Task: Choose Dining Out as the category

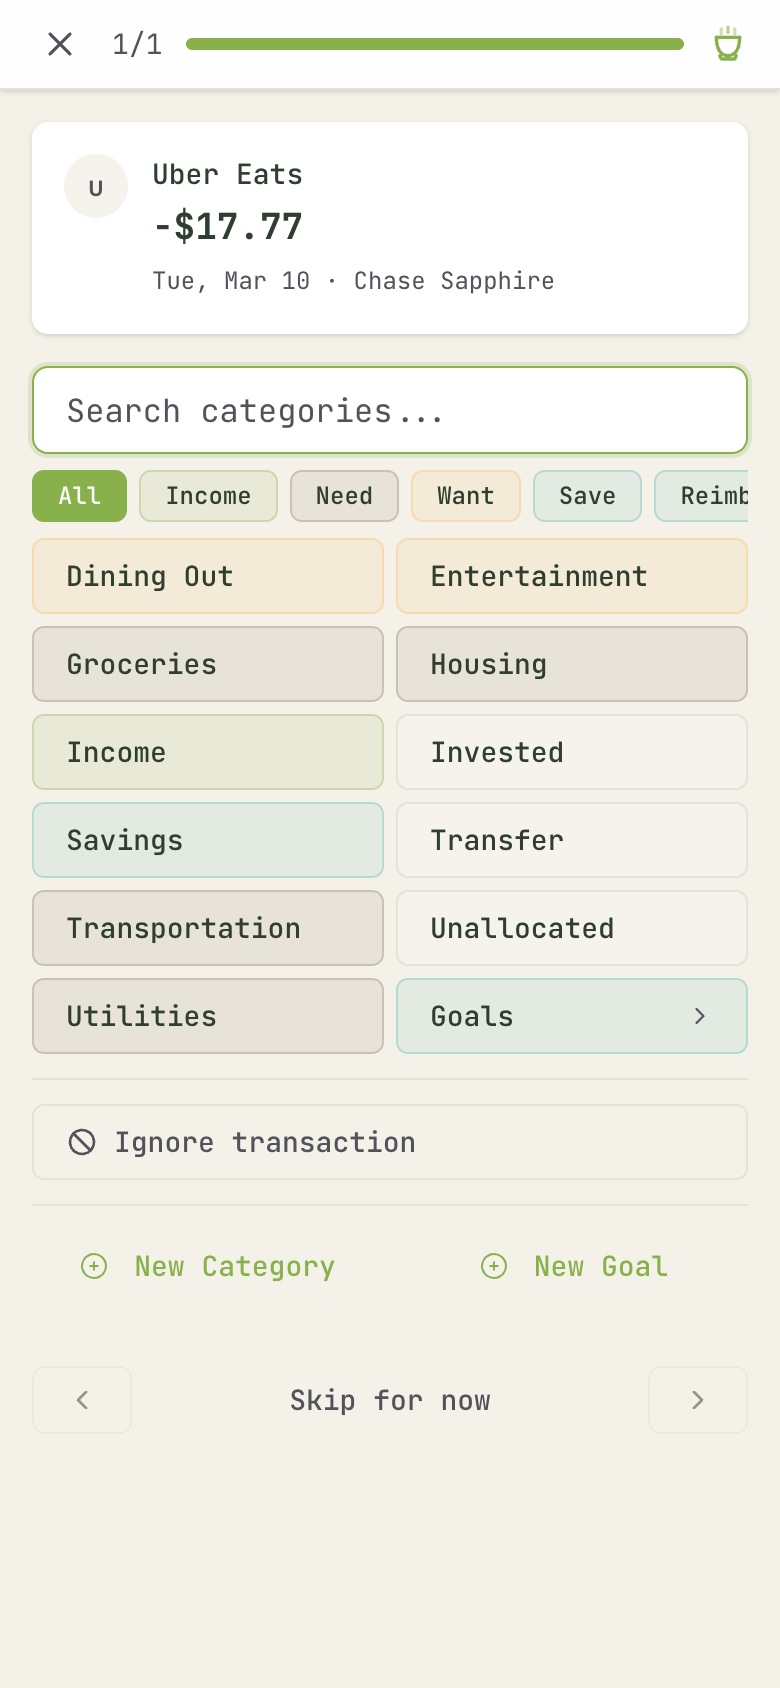Action: pyautogui.click(x=207, y=576)
